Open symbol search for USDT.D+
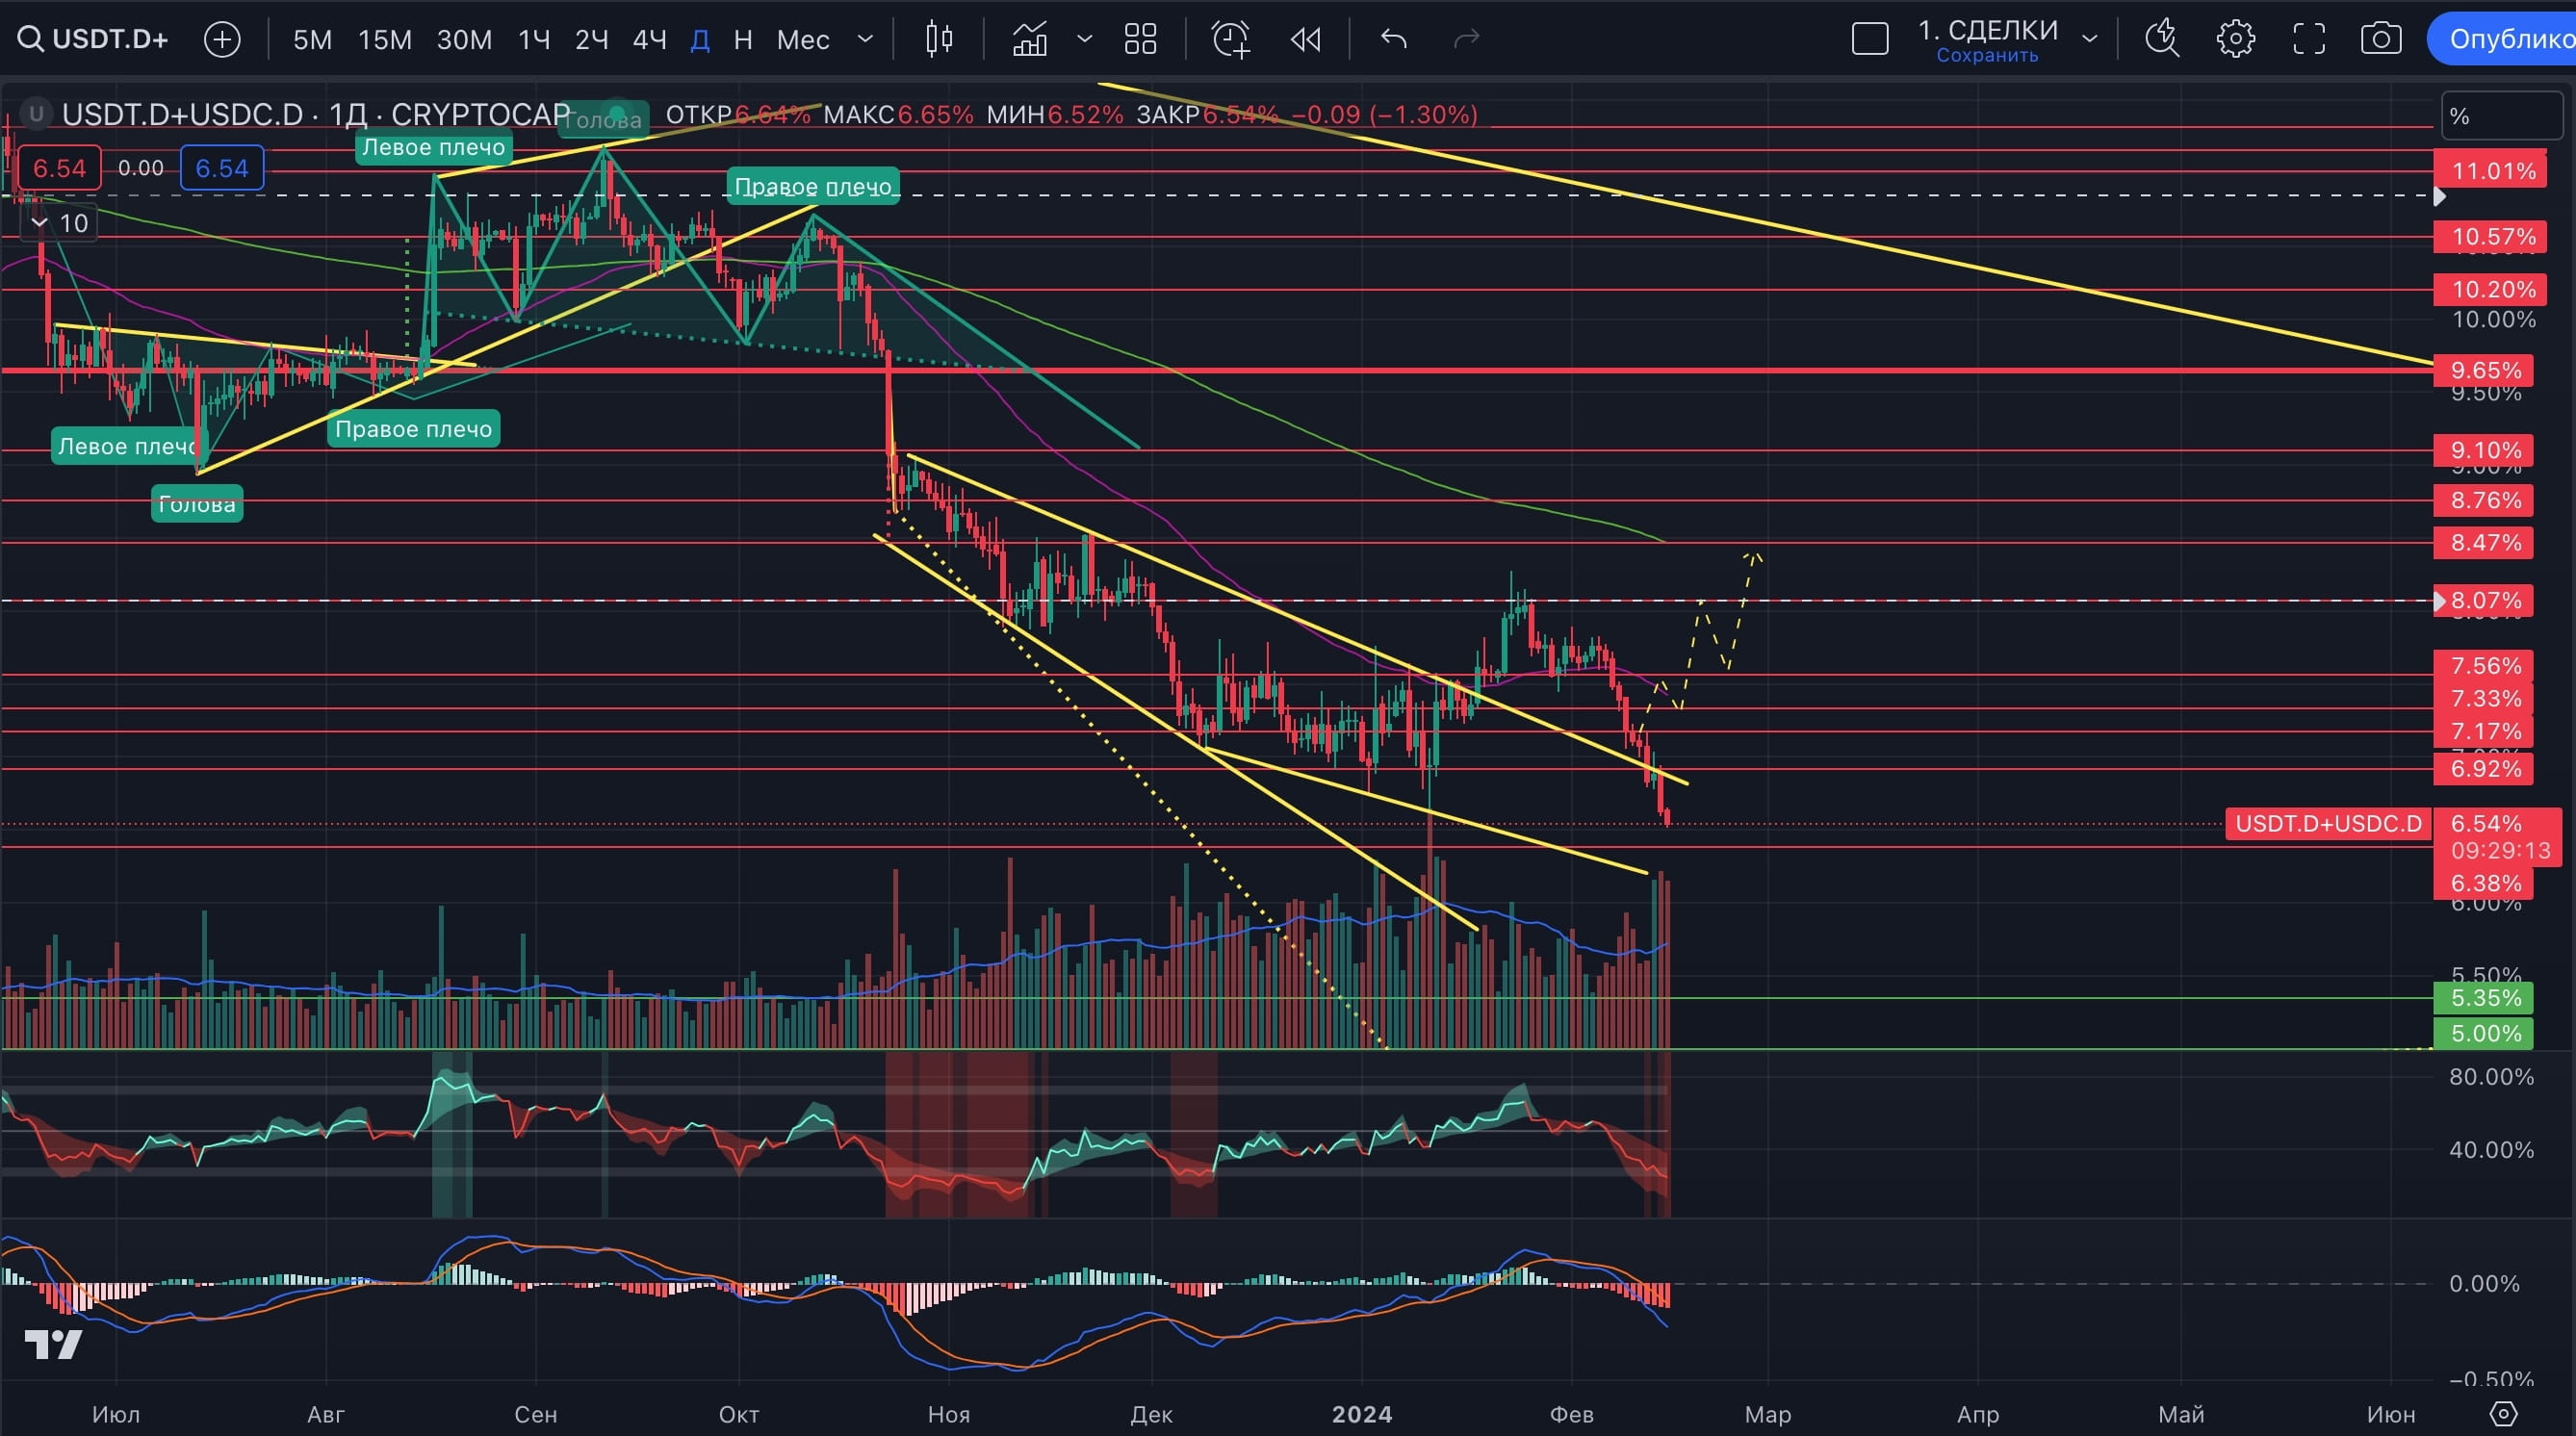2576x1436 pixels. tap(93, 39)
